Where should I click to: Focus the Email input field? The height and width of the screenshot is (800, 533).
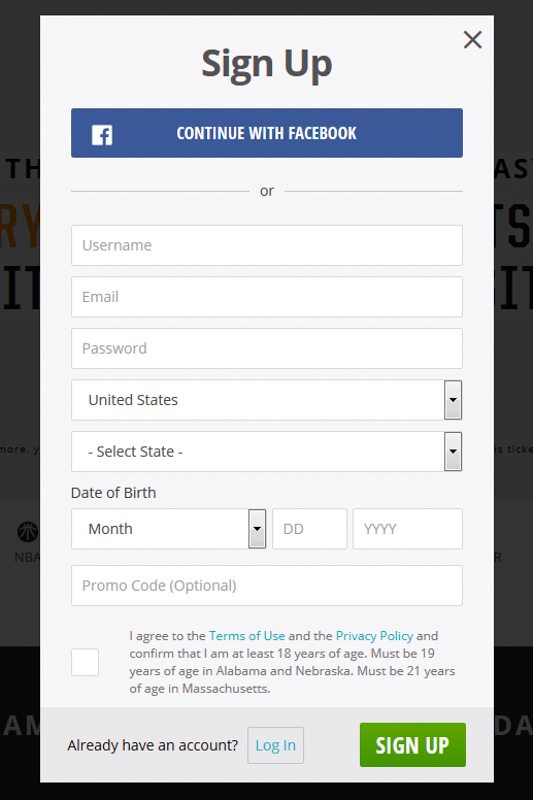(x=267, y=297)
